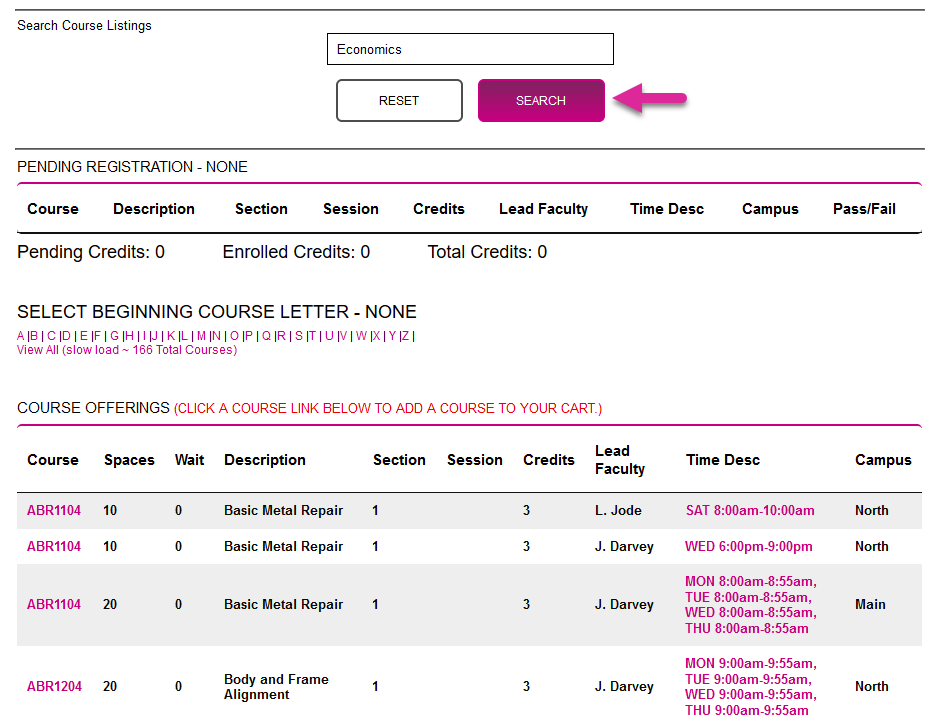Select MON 8:00am-8:55am time description

click(x=751, y=581)
